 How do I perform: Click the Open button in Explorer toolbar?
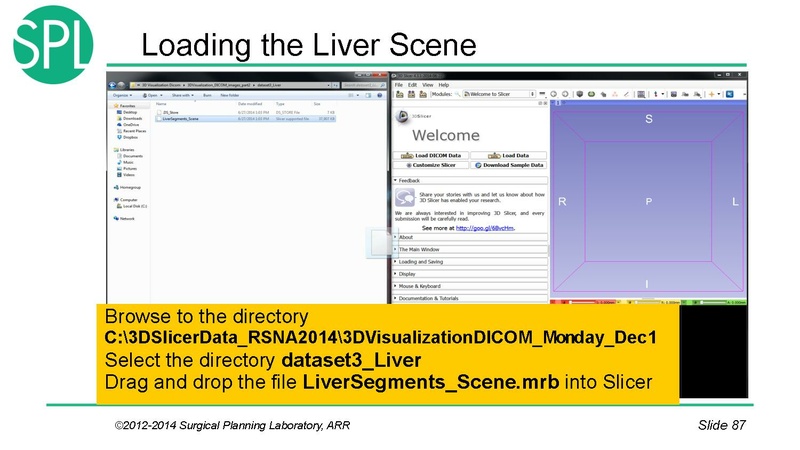tap(152, 95)
